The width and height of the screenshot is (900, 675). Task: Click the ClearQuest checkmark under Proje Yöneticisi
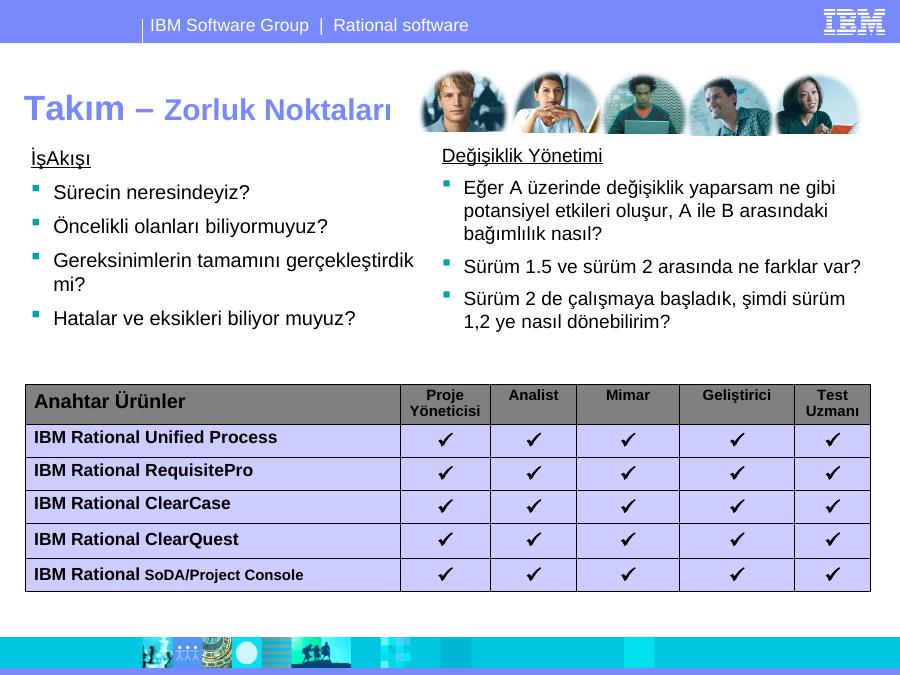(445, 540)
